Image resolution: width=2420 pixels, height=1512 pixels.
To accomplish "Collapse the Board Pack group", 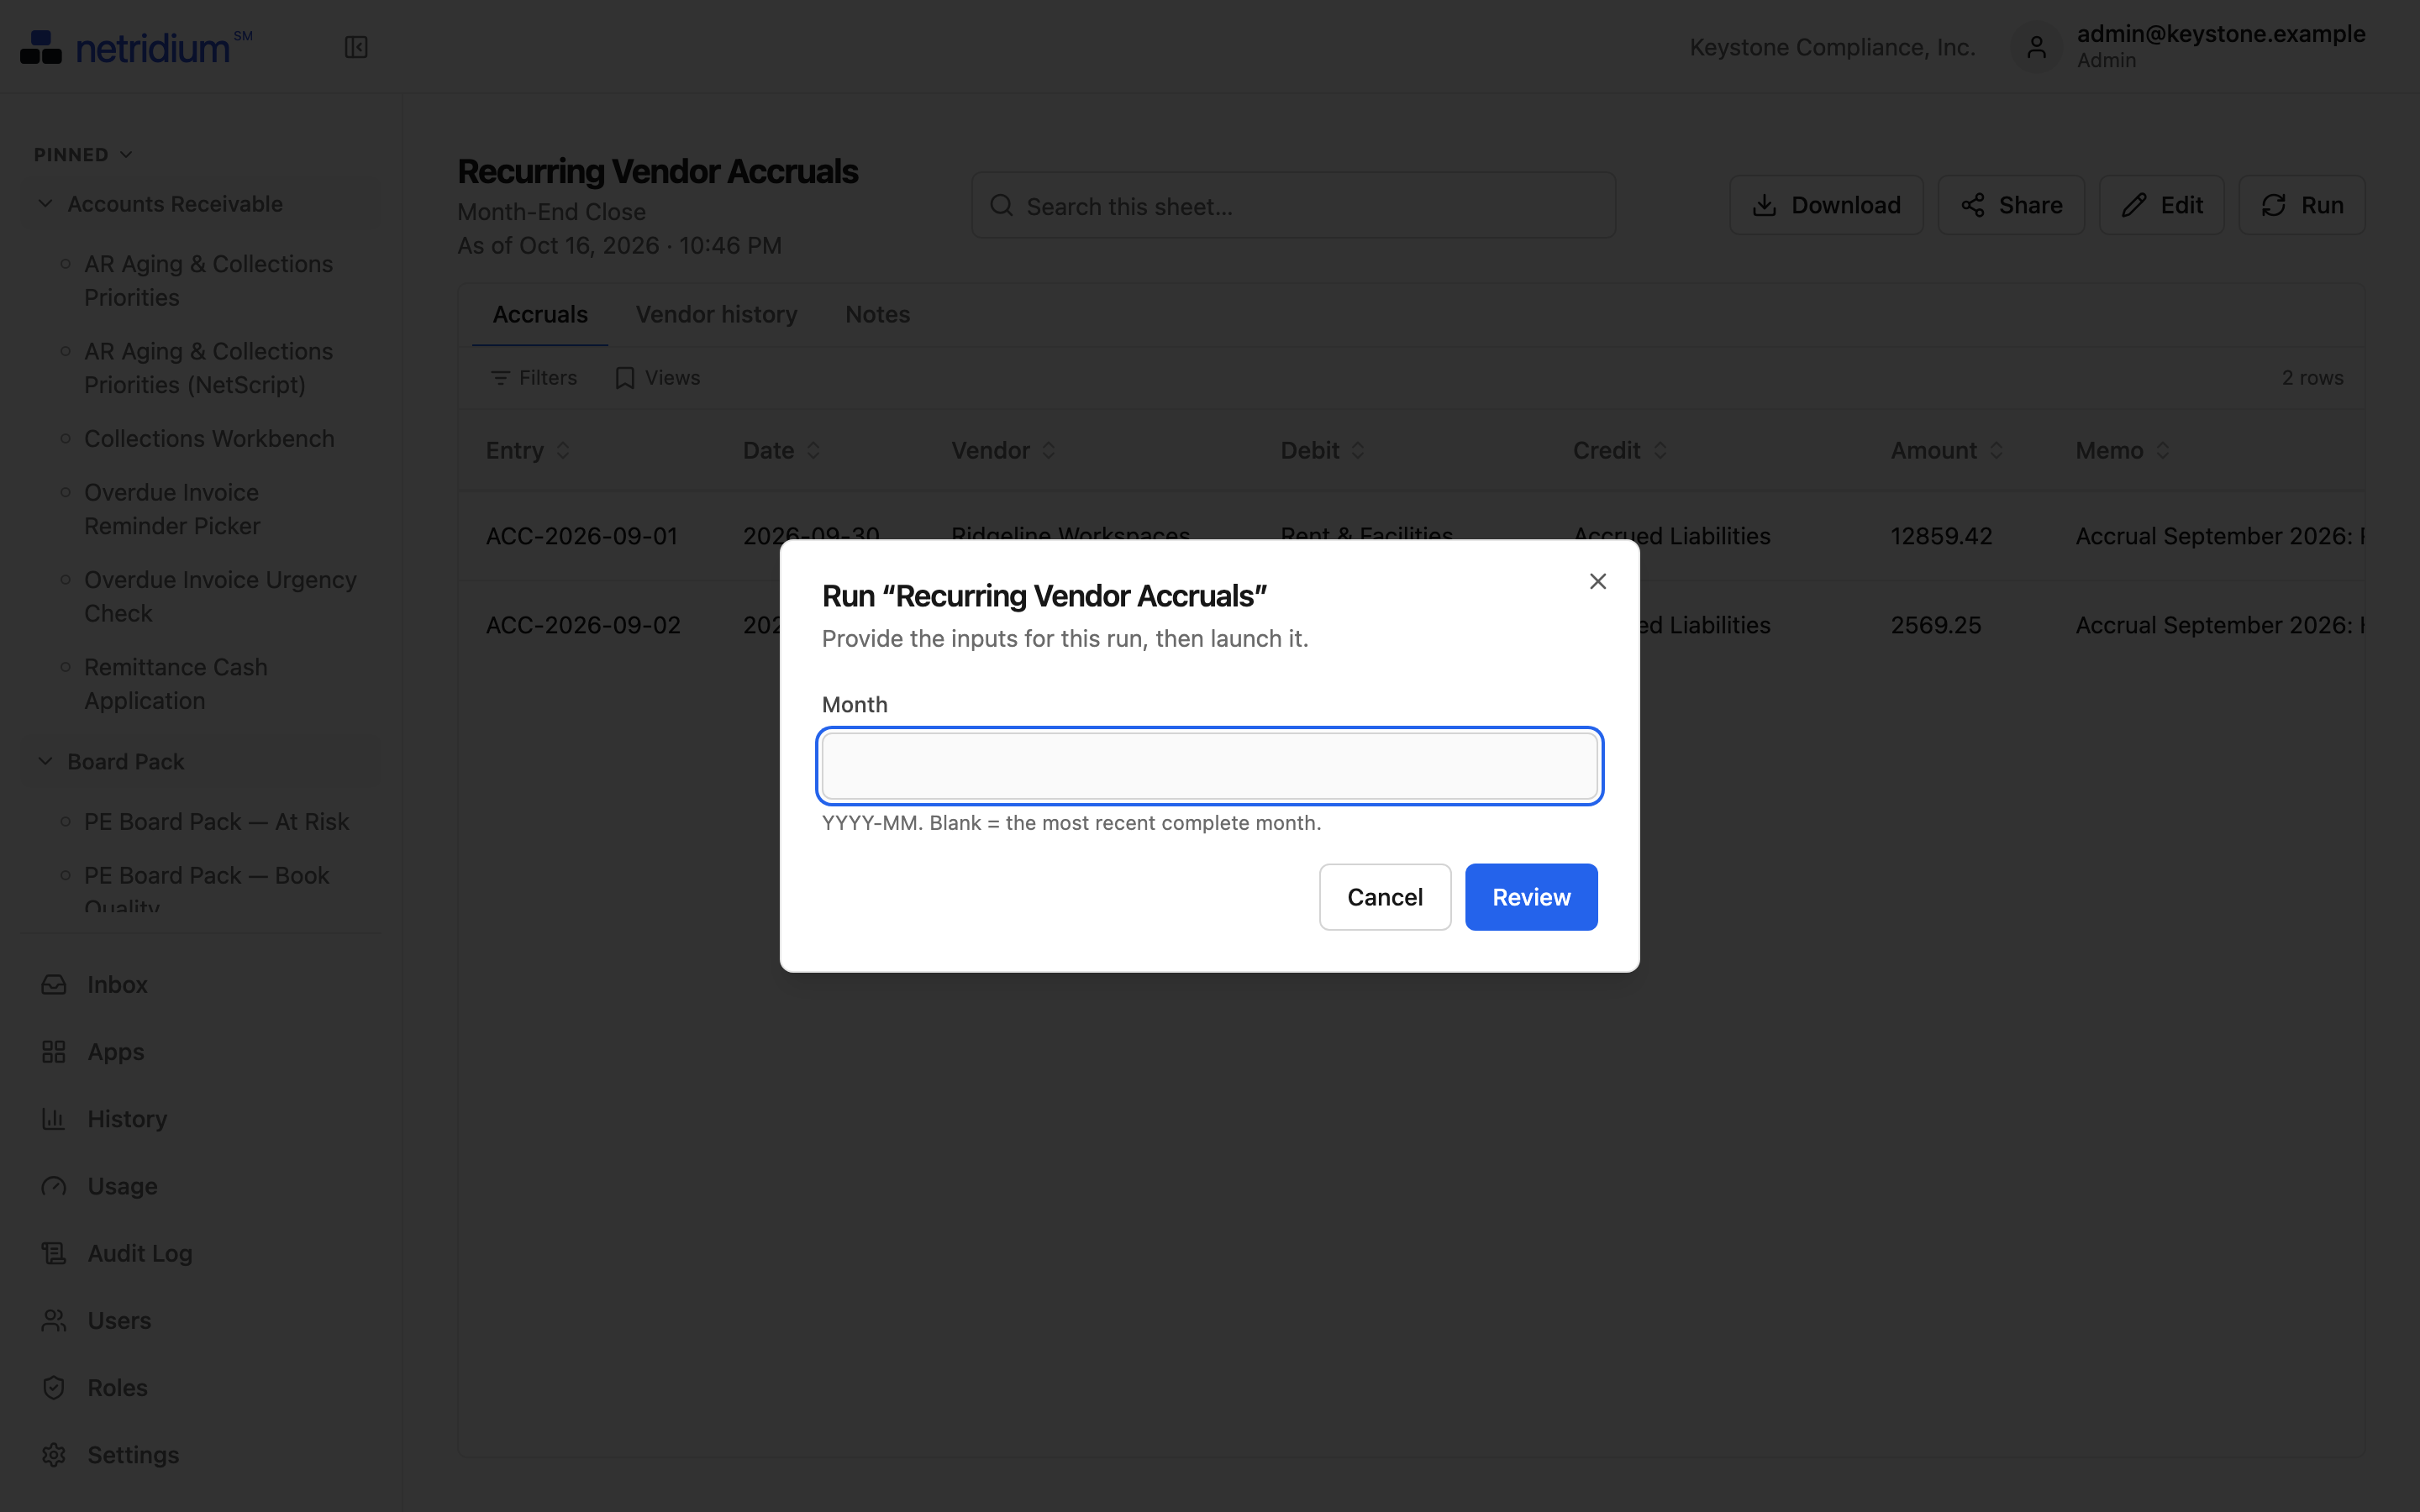I will 200,762.
